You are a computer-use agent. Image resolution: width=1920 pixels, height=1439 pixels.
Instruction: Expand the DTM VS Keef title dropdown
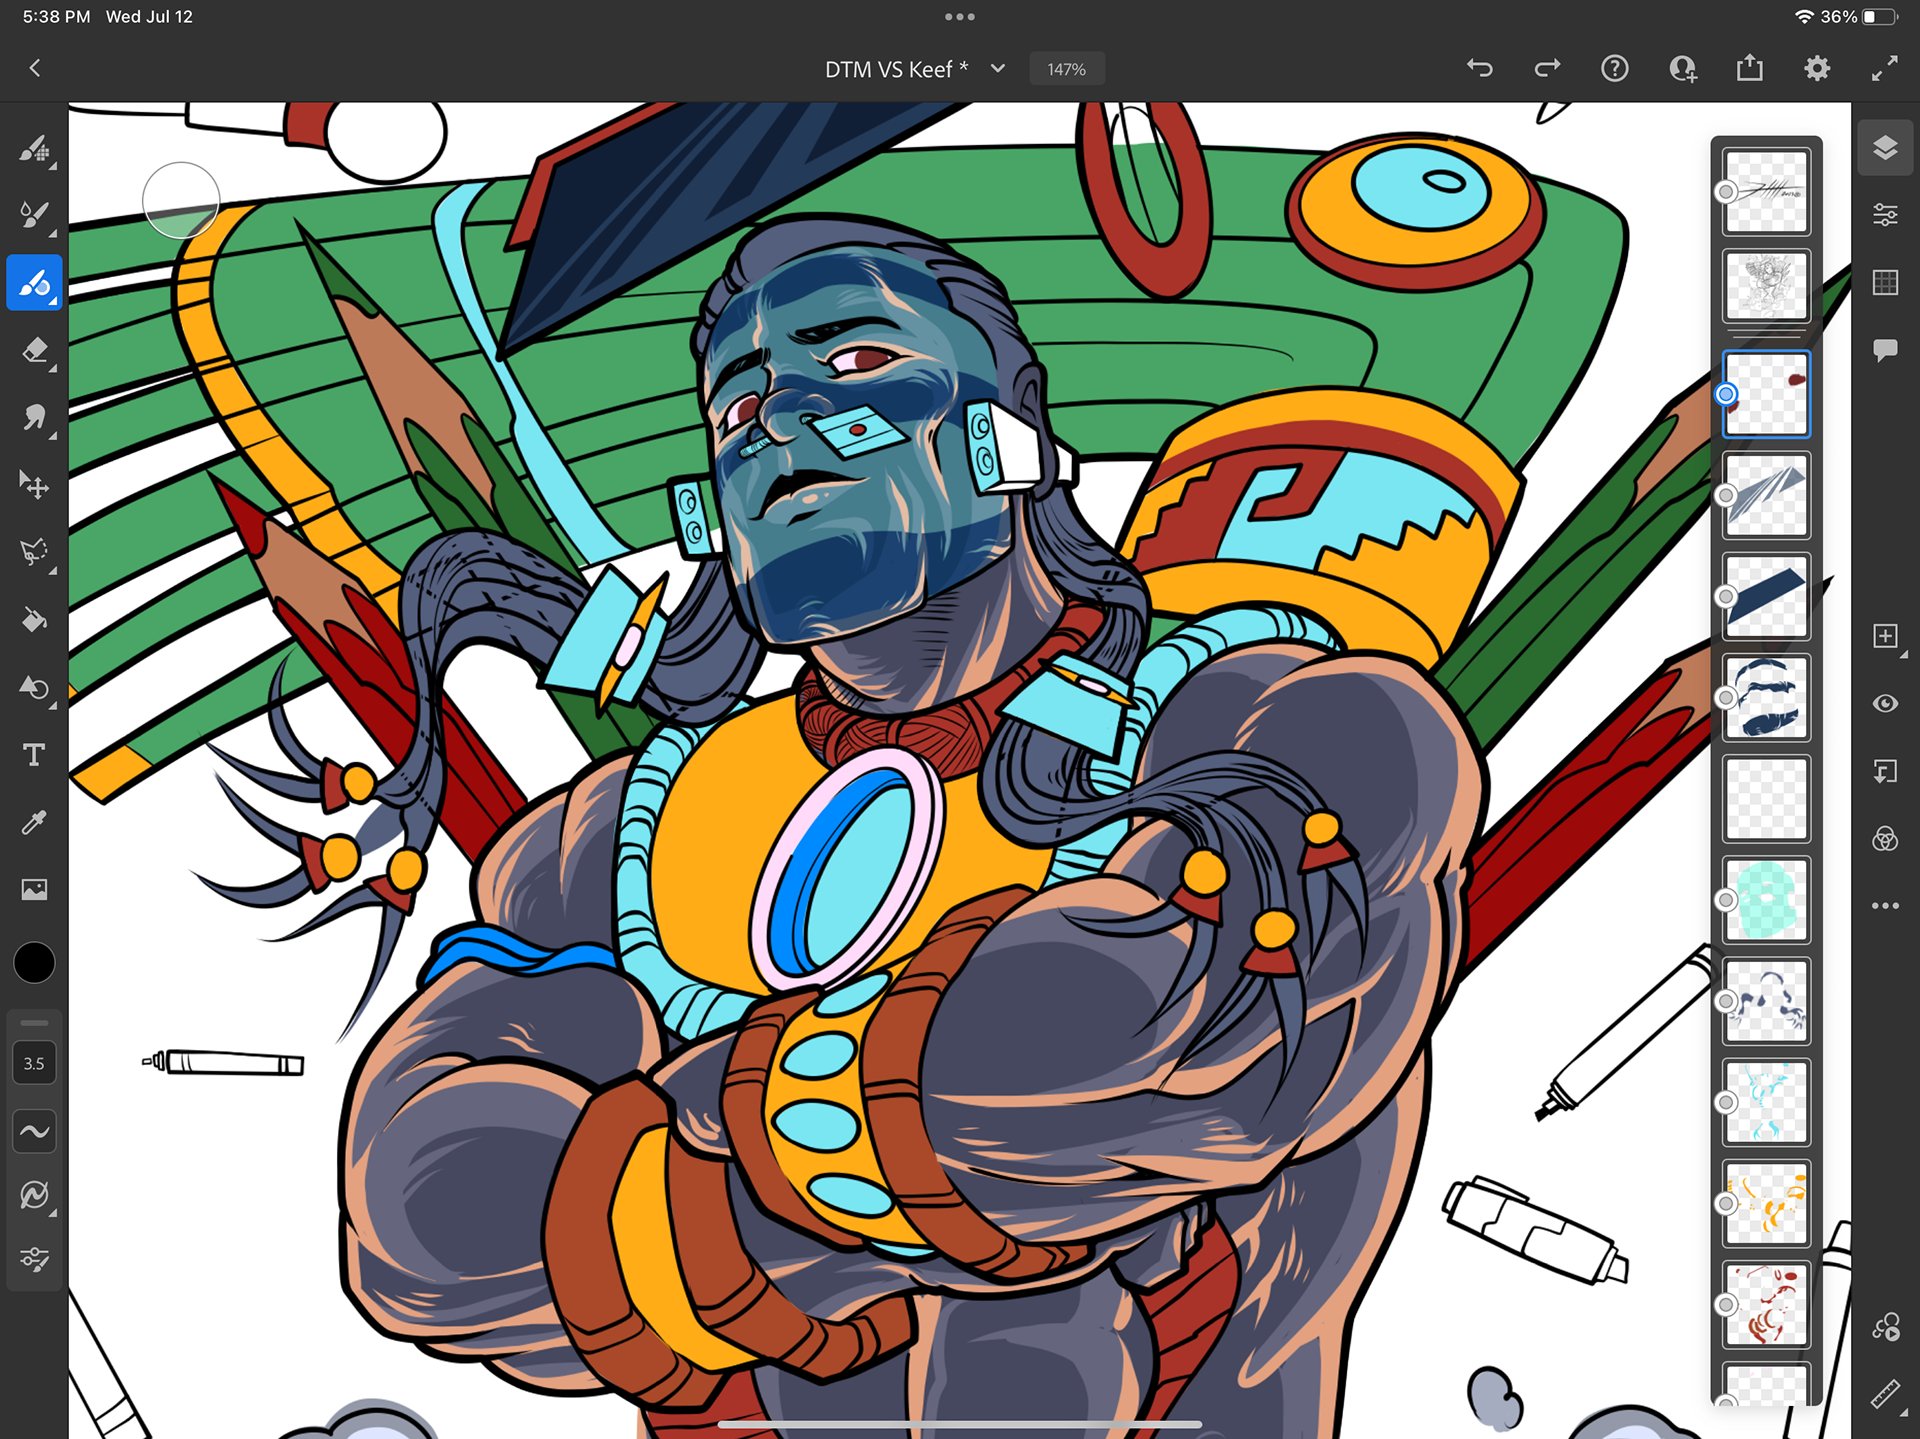tap(997, 69)
